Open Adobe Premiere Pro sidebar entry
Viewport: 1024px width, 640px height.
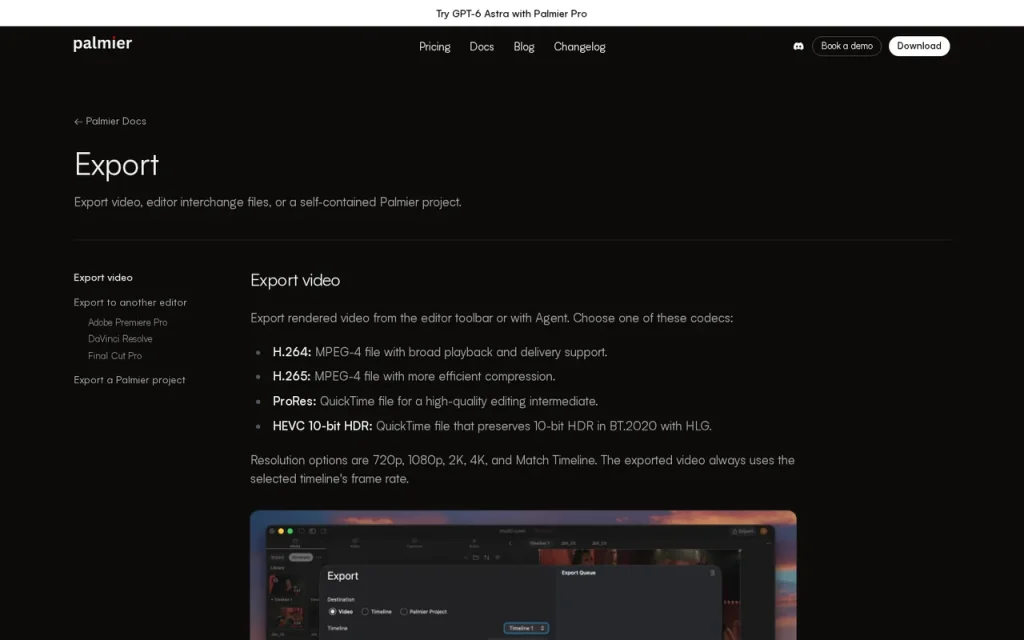(127, 323)
